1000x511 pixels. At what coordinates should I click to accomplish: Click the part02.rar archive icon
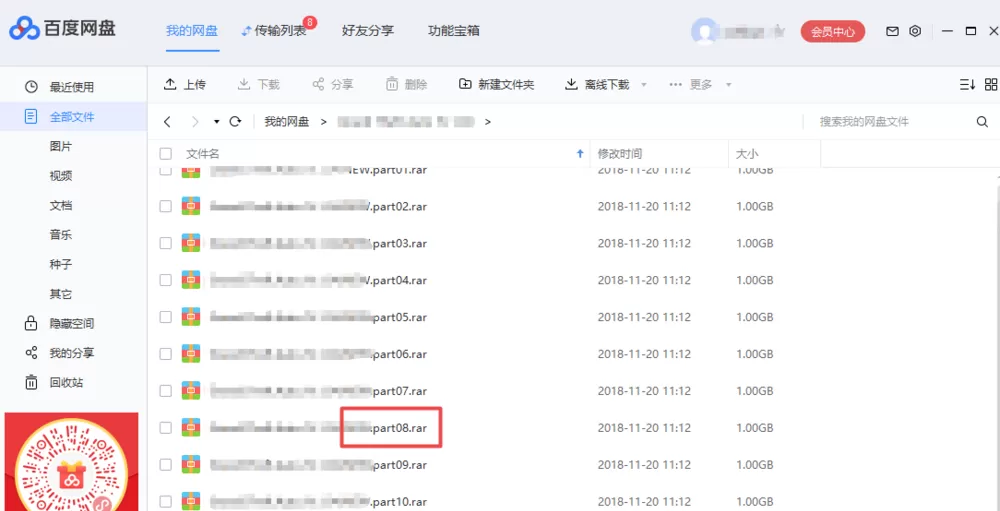(x=191, y=207)
